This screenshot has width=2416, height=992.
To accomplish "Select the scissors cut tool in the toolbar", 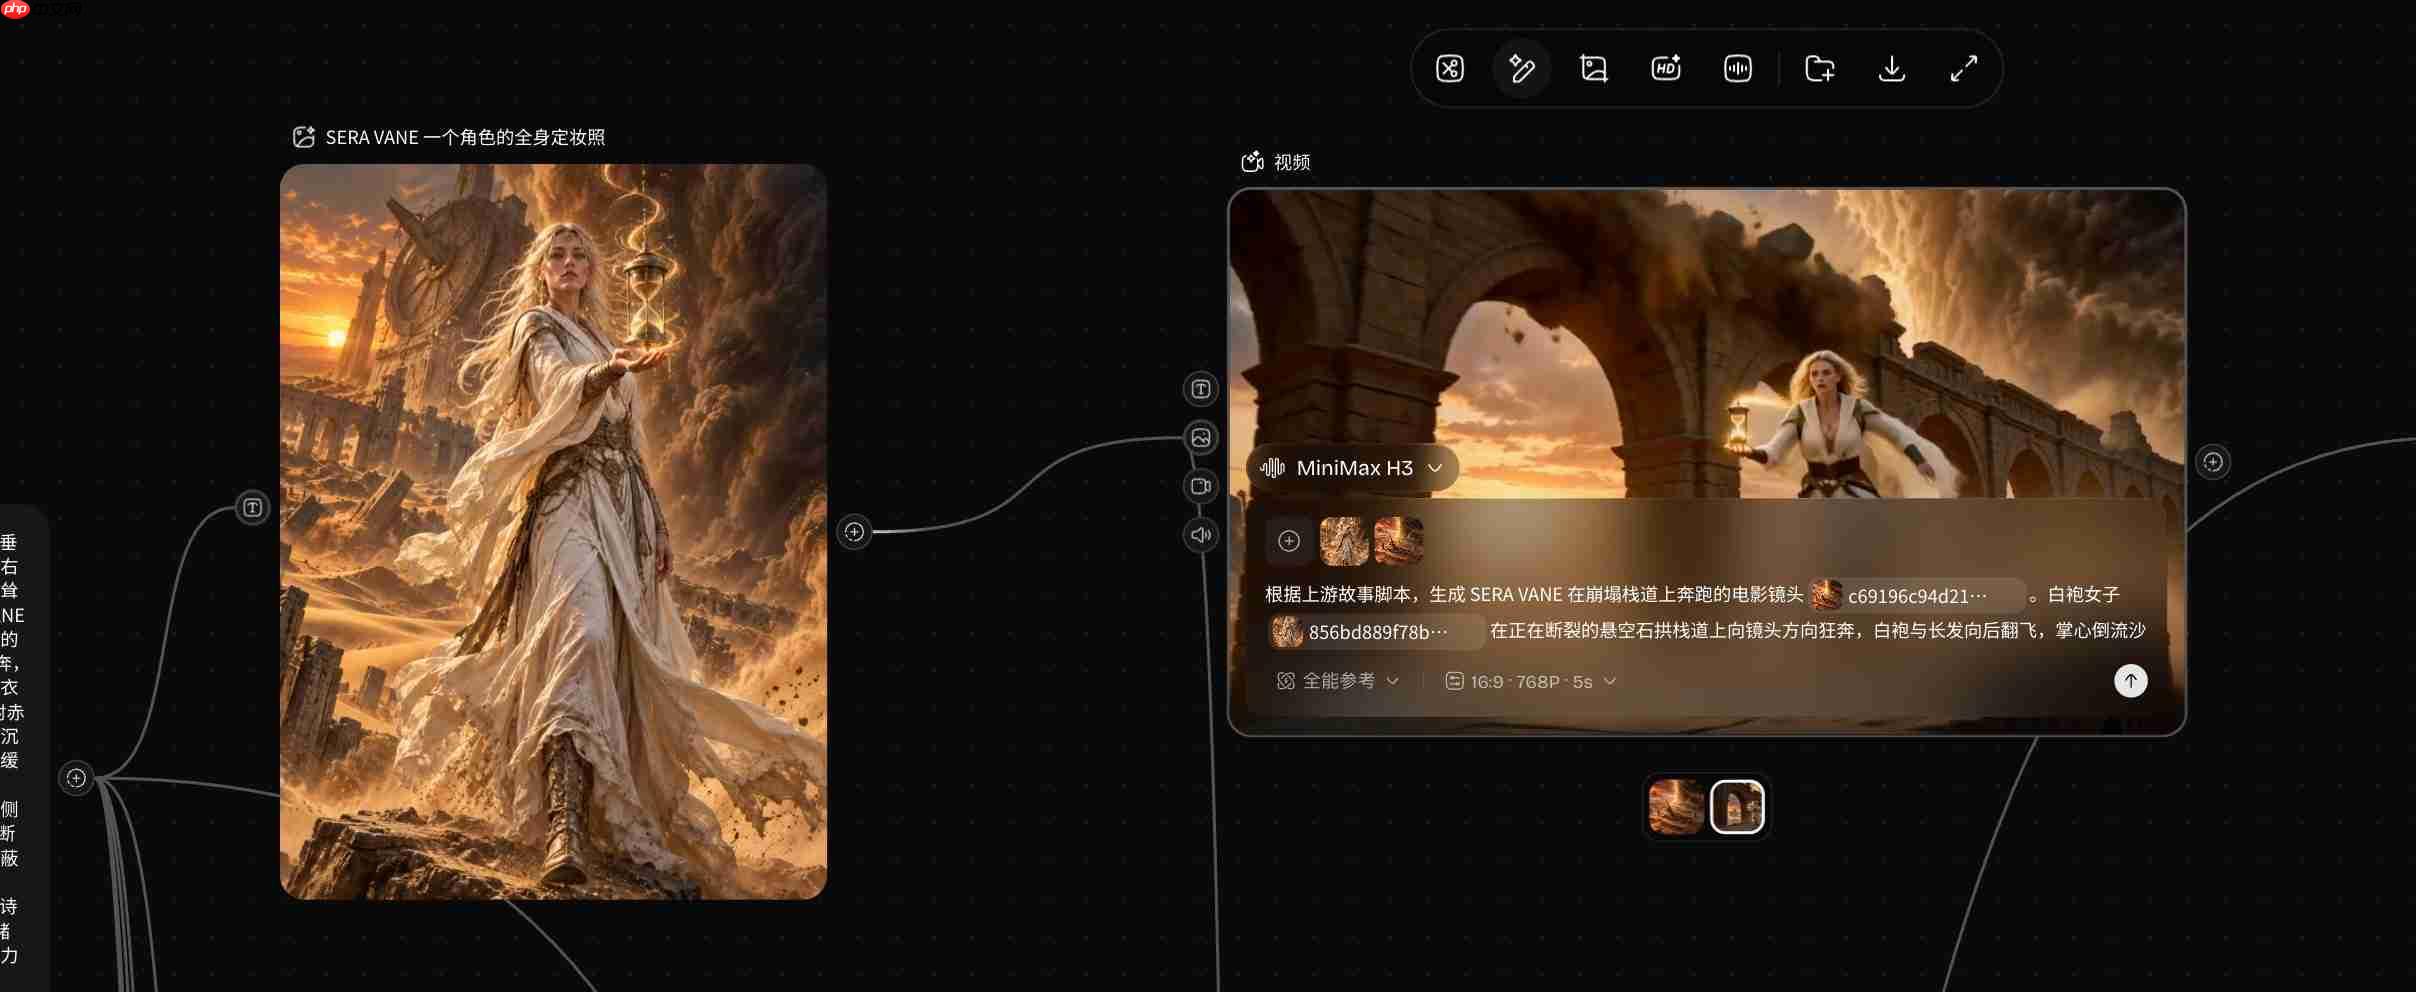I will click(x=1449, y=68).
